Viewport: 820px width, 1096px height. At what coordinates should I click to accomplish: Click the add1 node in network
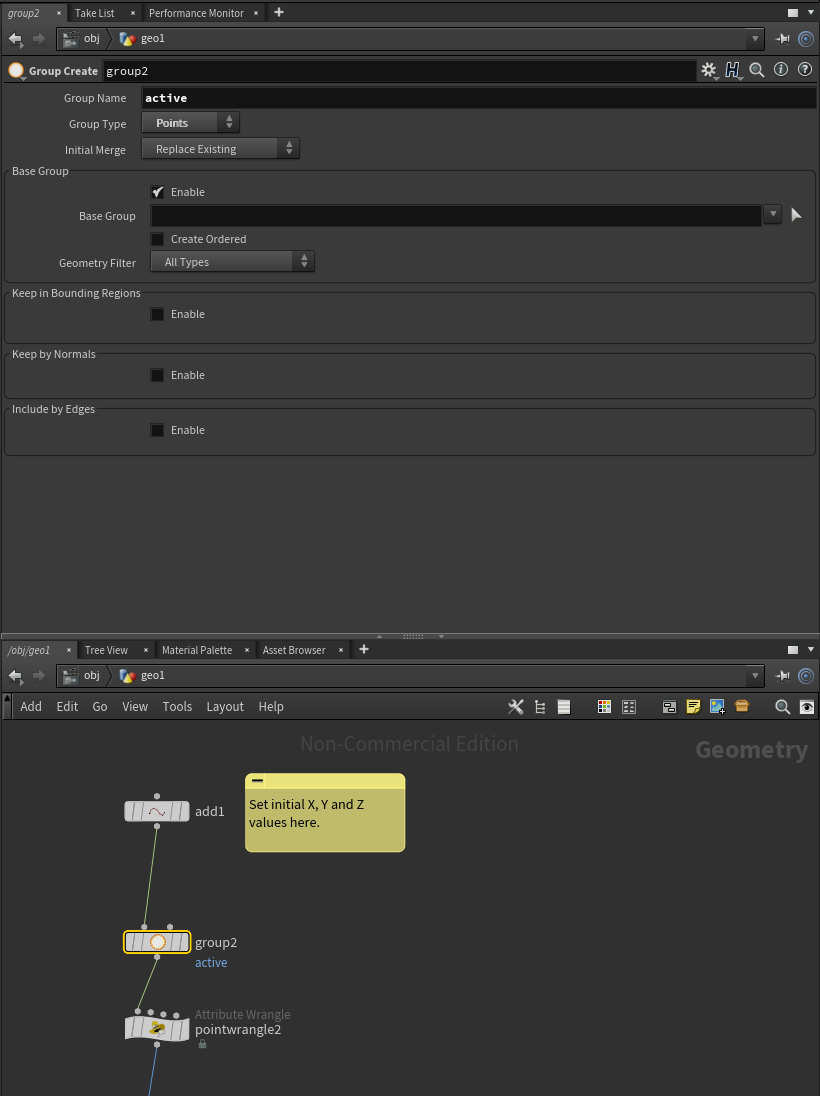(157, 811)
